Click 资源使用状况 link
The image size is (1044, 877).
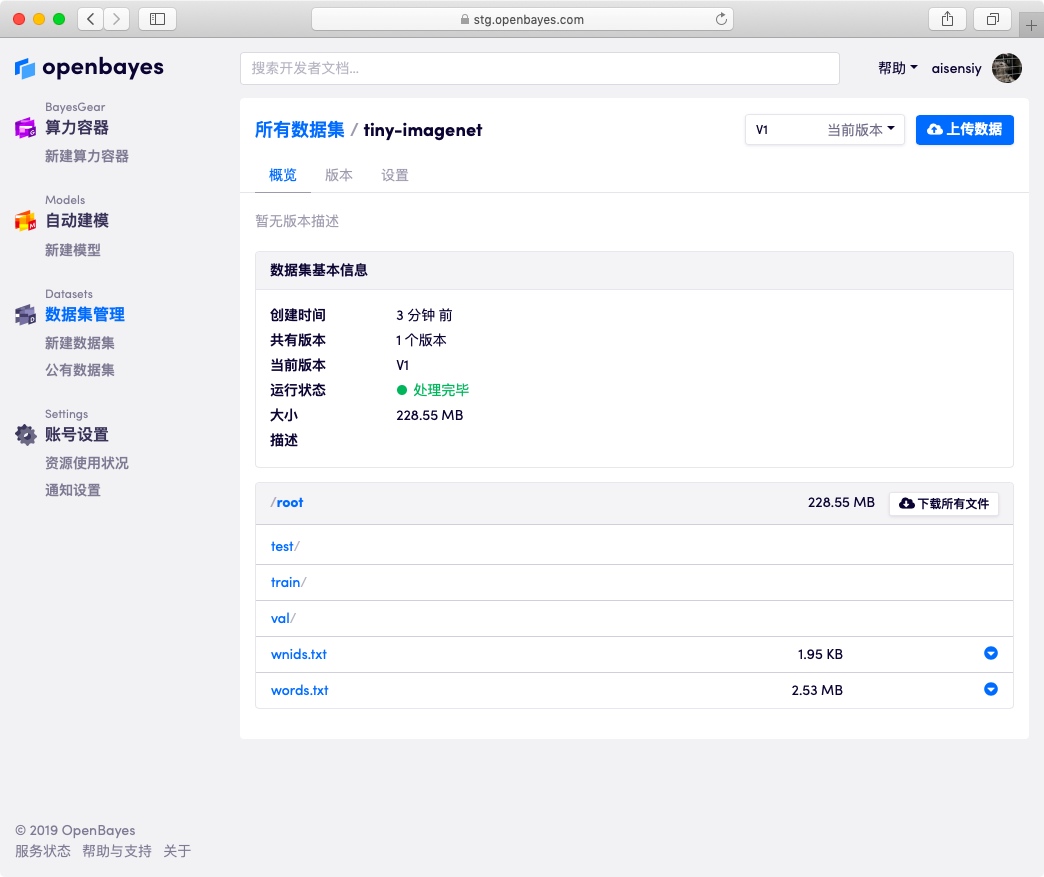87,463
